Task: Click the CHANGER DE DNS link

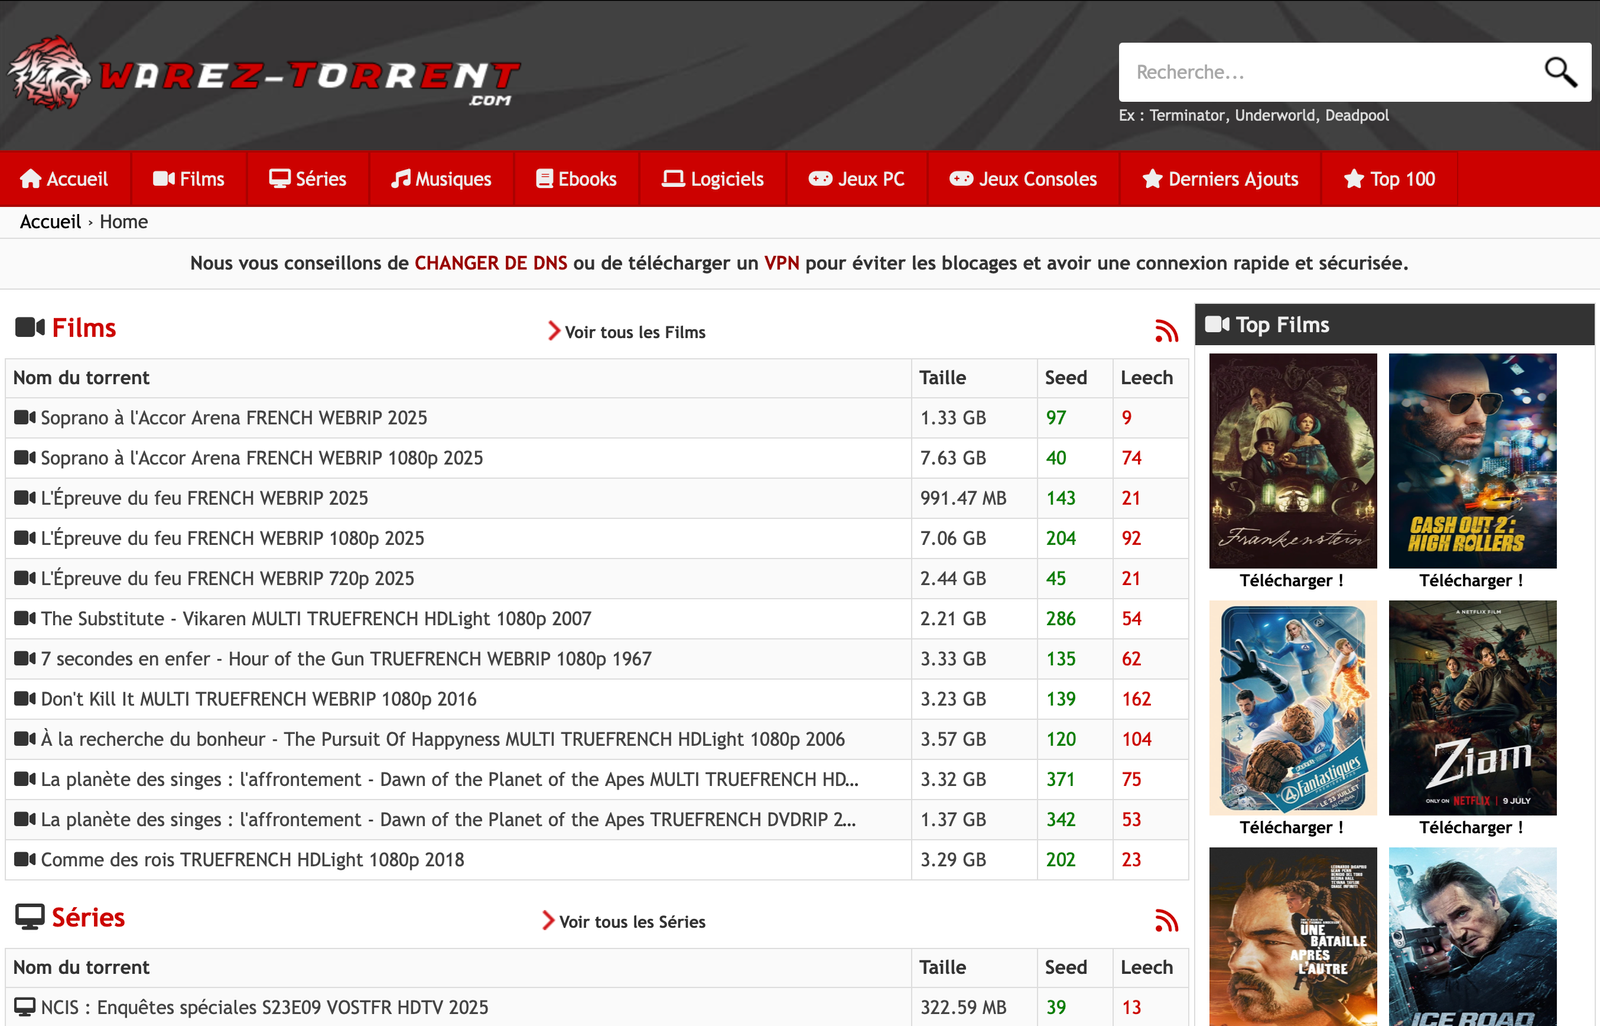Action: (x=490, y=263)
